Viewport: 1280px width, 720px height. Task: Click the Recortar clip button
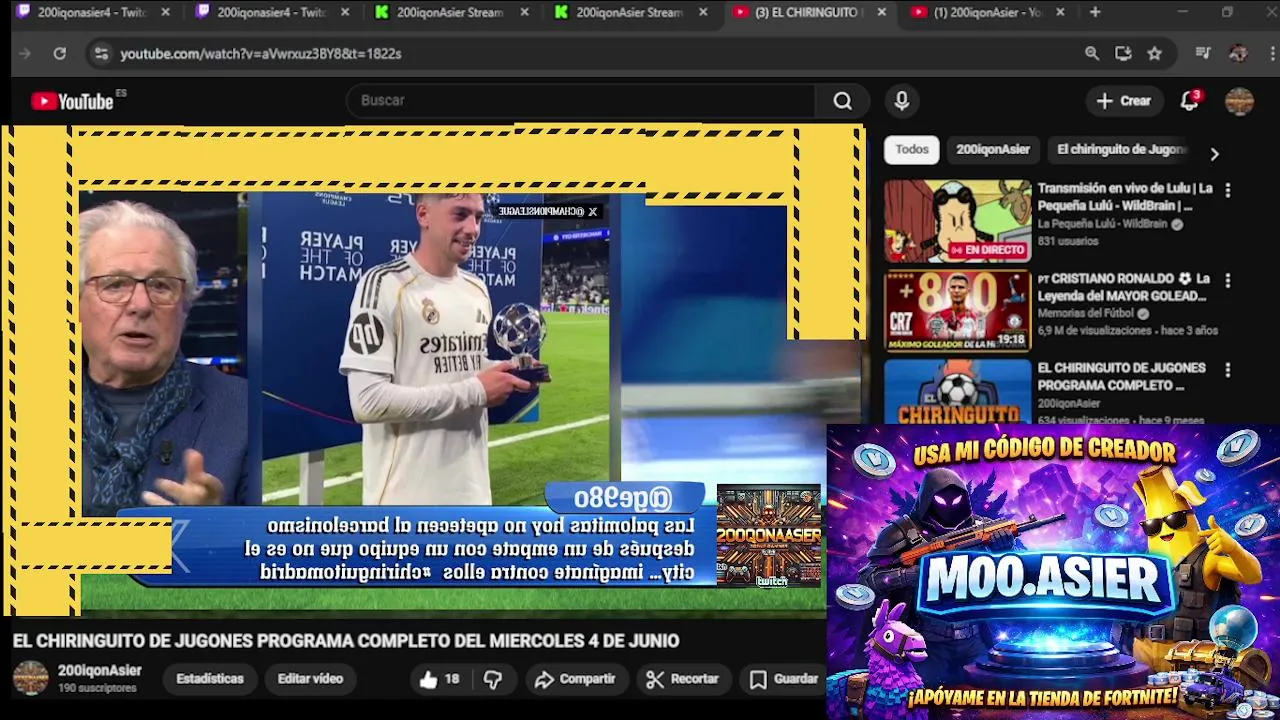[683, 679]
